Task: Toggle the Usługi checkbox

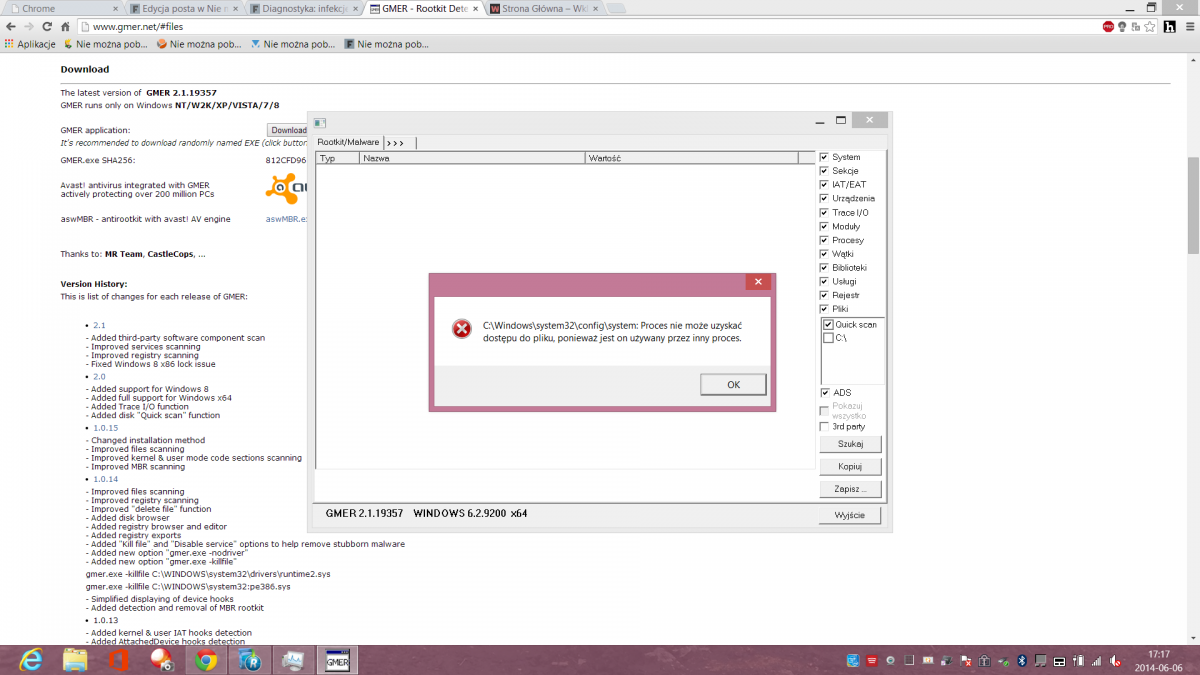Action: tap(824, 282)
